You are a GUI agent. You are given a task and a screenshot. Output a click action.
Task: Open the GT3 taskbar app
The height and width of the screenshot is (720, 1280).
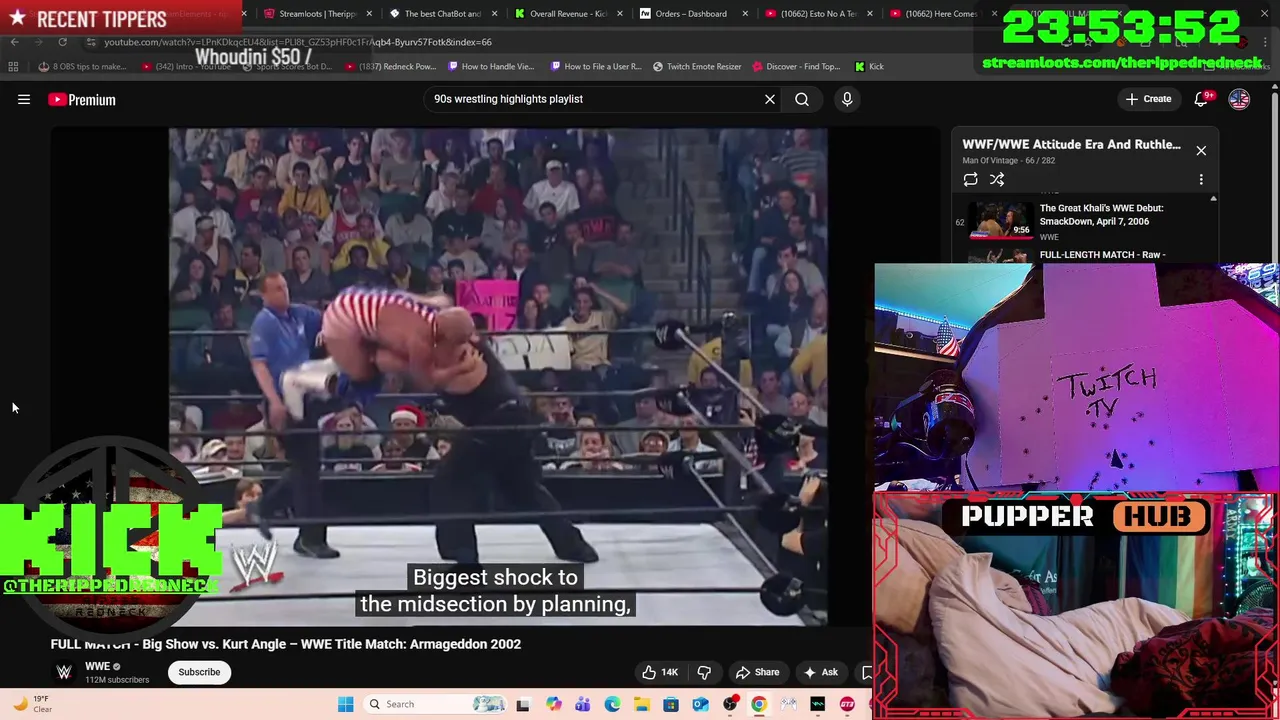pyautogui.click(x=847, y=704)
